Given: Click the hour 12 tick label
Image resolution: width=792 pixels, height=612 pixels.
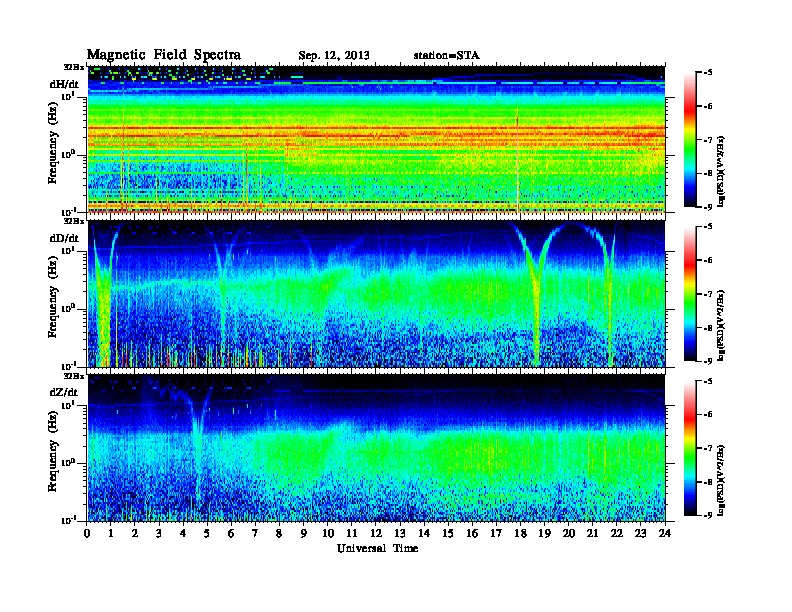Looking at the screenshot, I should (x=376, y=533).
